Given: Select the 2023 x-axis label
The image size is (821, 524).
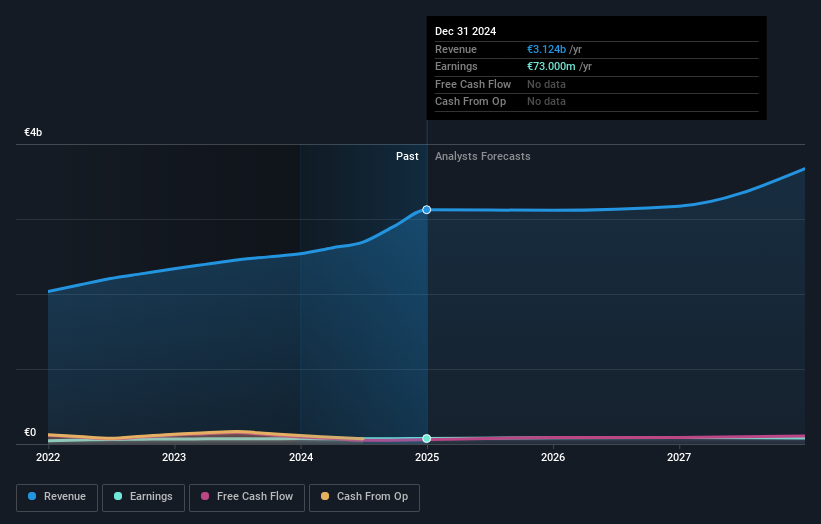Looking at the screenshot, I should click(x=174, y=458).
